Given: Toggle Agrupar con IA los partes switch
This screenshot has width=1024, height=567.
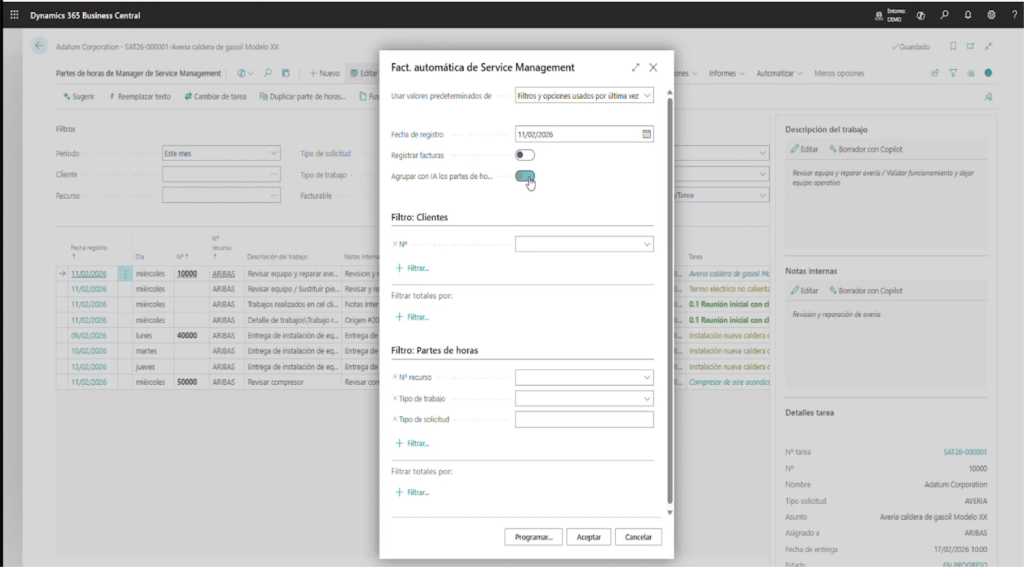Looking at the screenshot, I should (x=525, y=176).
